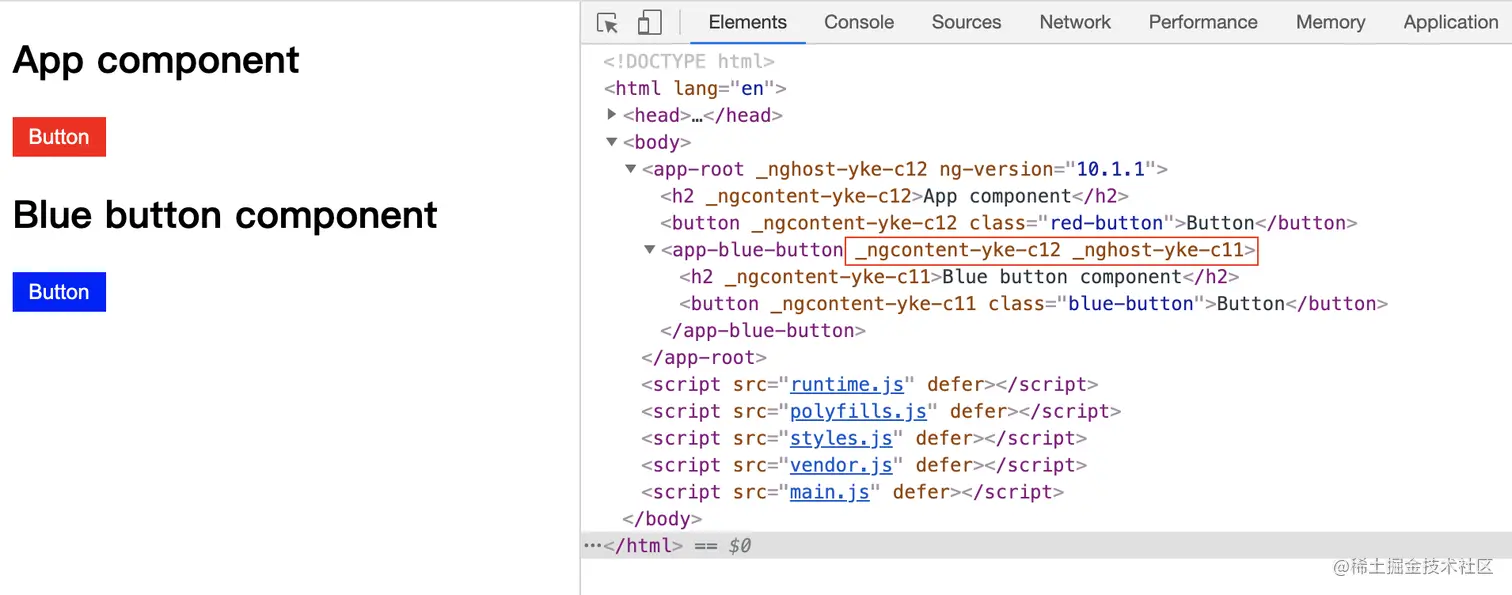Switch to the Console tab
The image size is (1512, 595).
[x=859, y=22]
